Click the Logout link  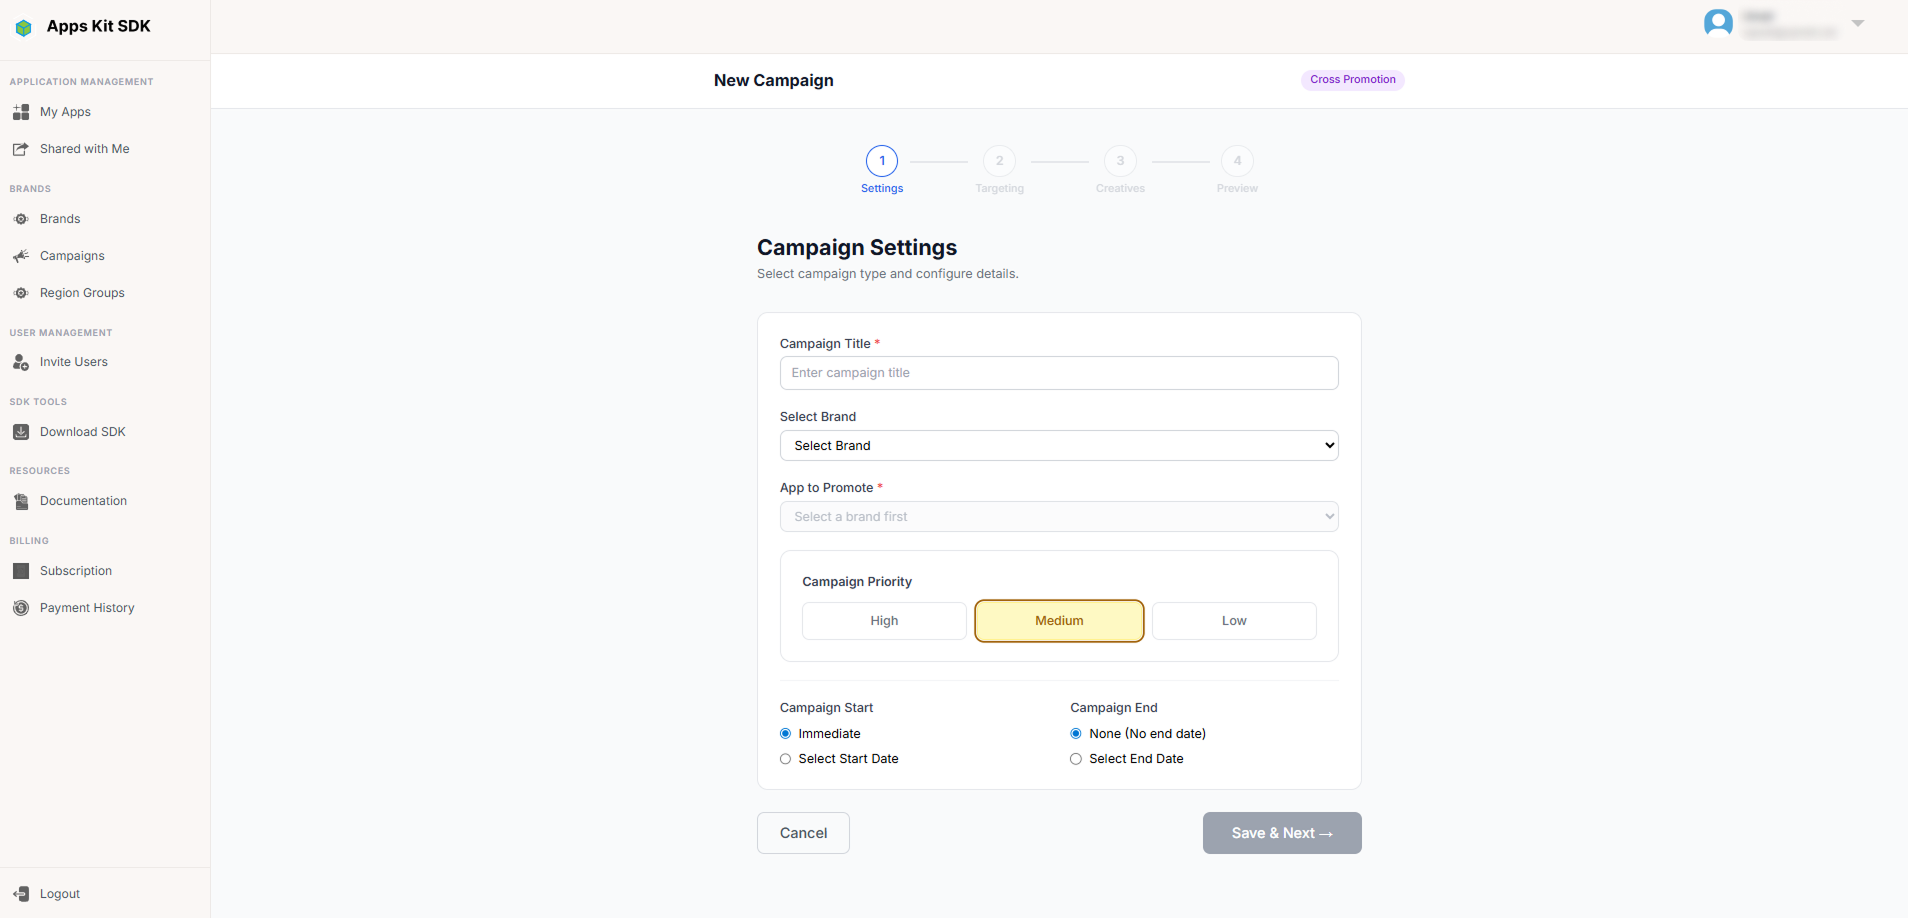point(60,894)
